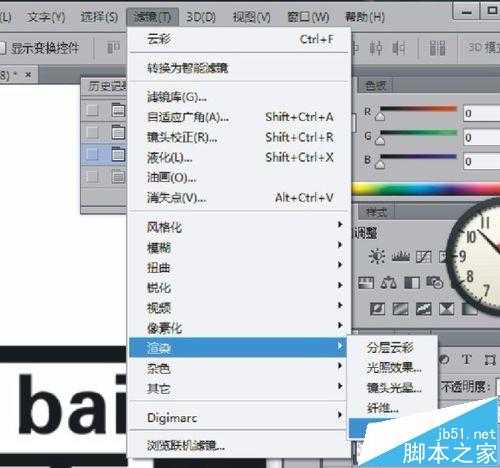Choose 镜头光晕... in the render submenu
Viewport: 500px width, 468px height.
(392, 388)
